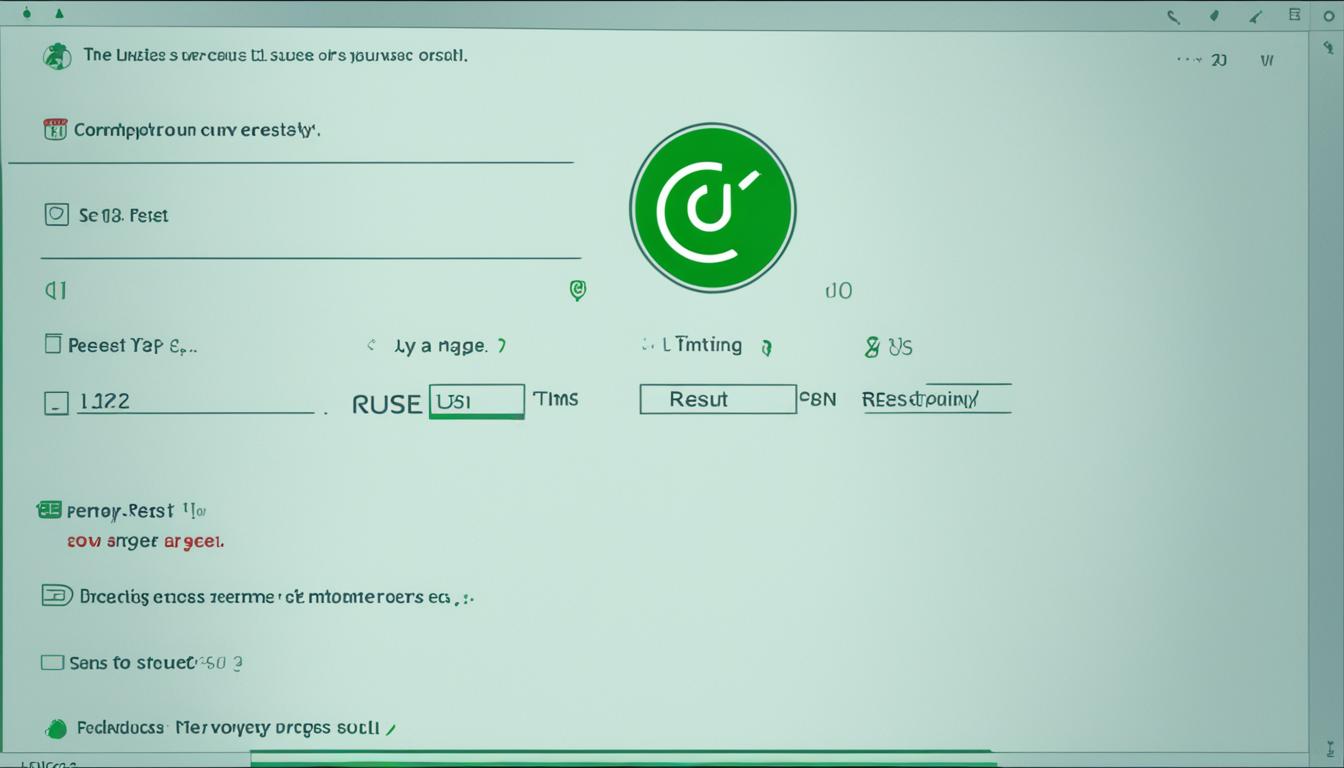Click the leaf-shaped icon in top-right toolbar
This screenshot has width=1344, height=768.
(1214, 15)
